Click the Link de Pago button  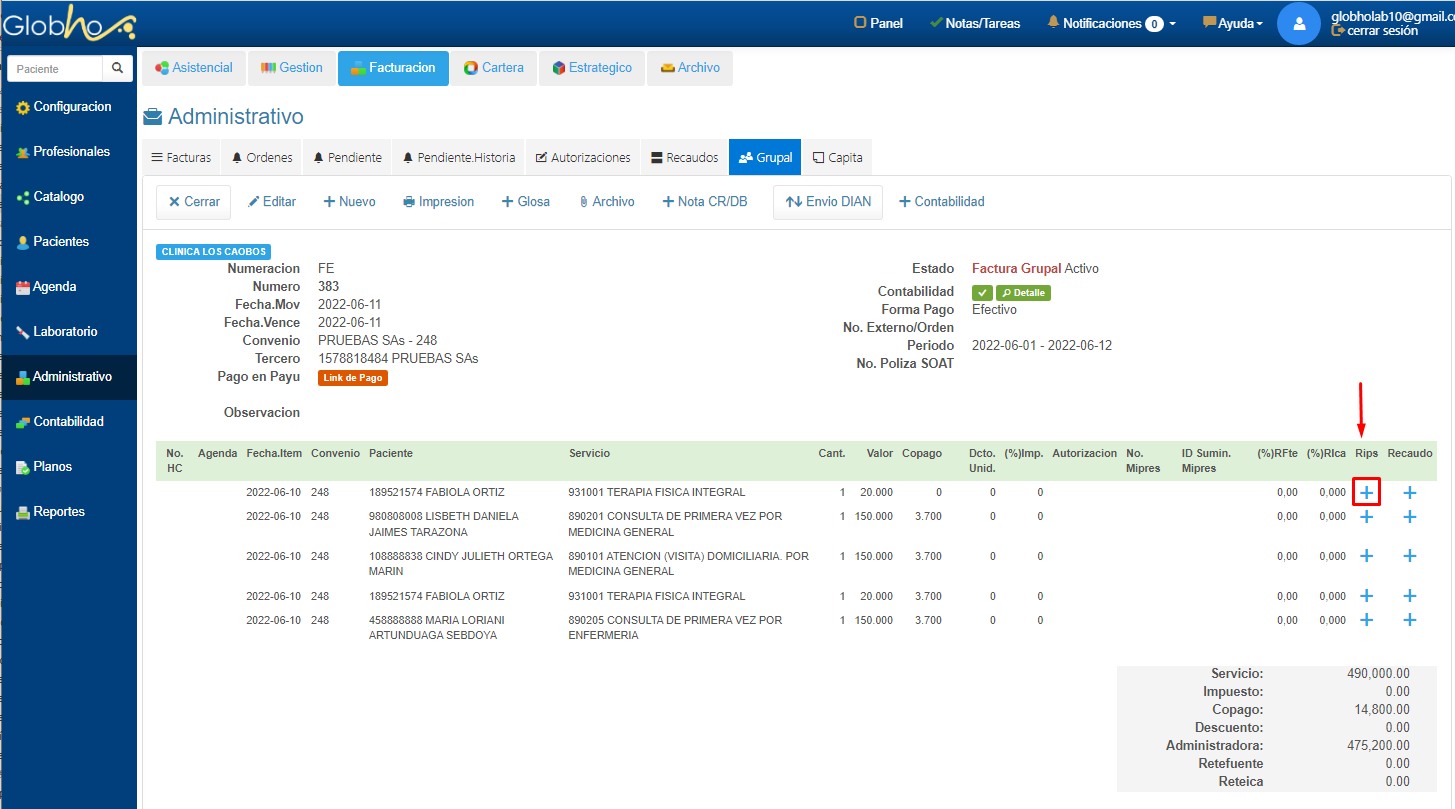coord(353,378)
